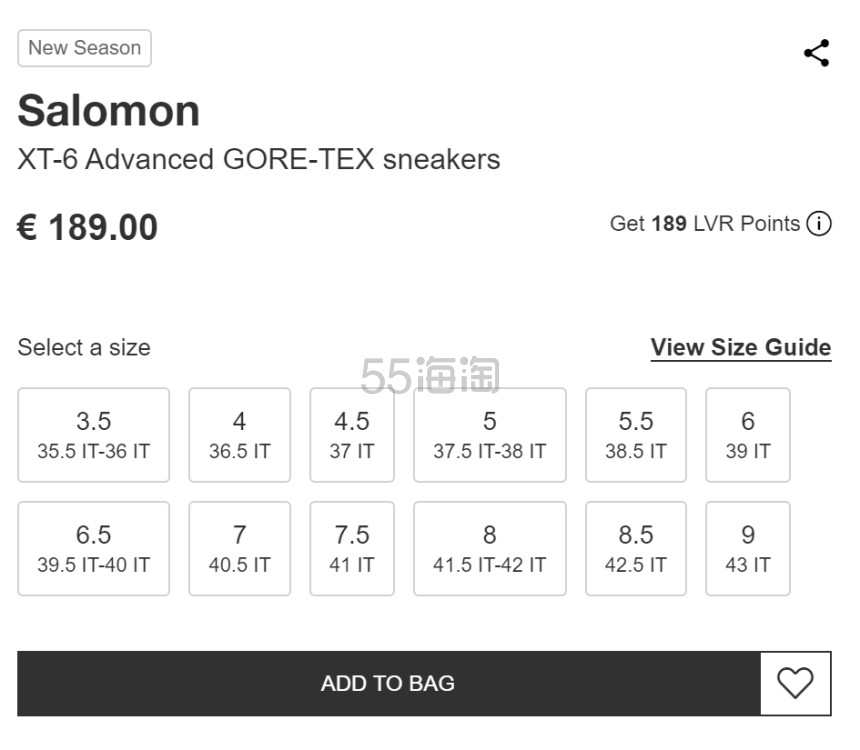Viewport: 860px width, 750px height.
Task: Click the Salomon brand name
Action: coord(108,110)
